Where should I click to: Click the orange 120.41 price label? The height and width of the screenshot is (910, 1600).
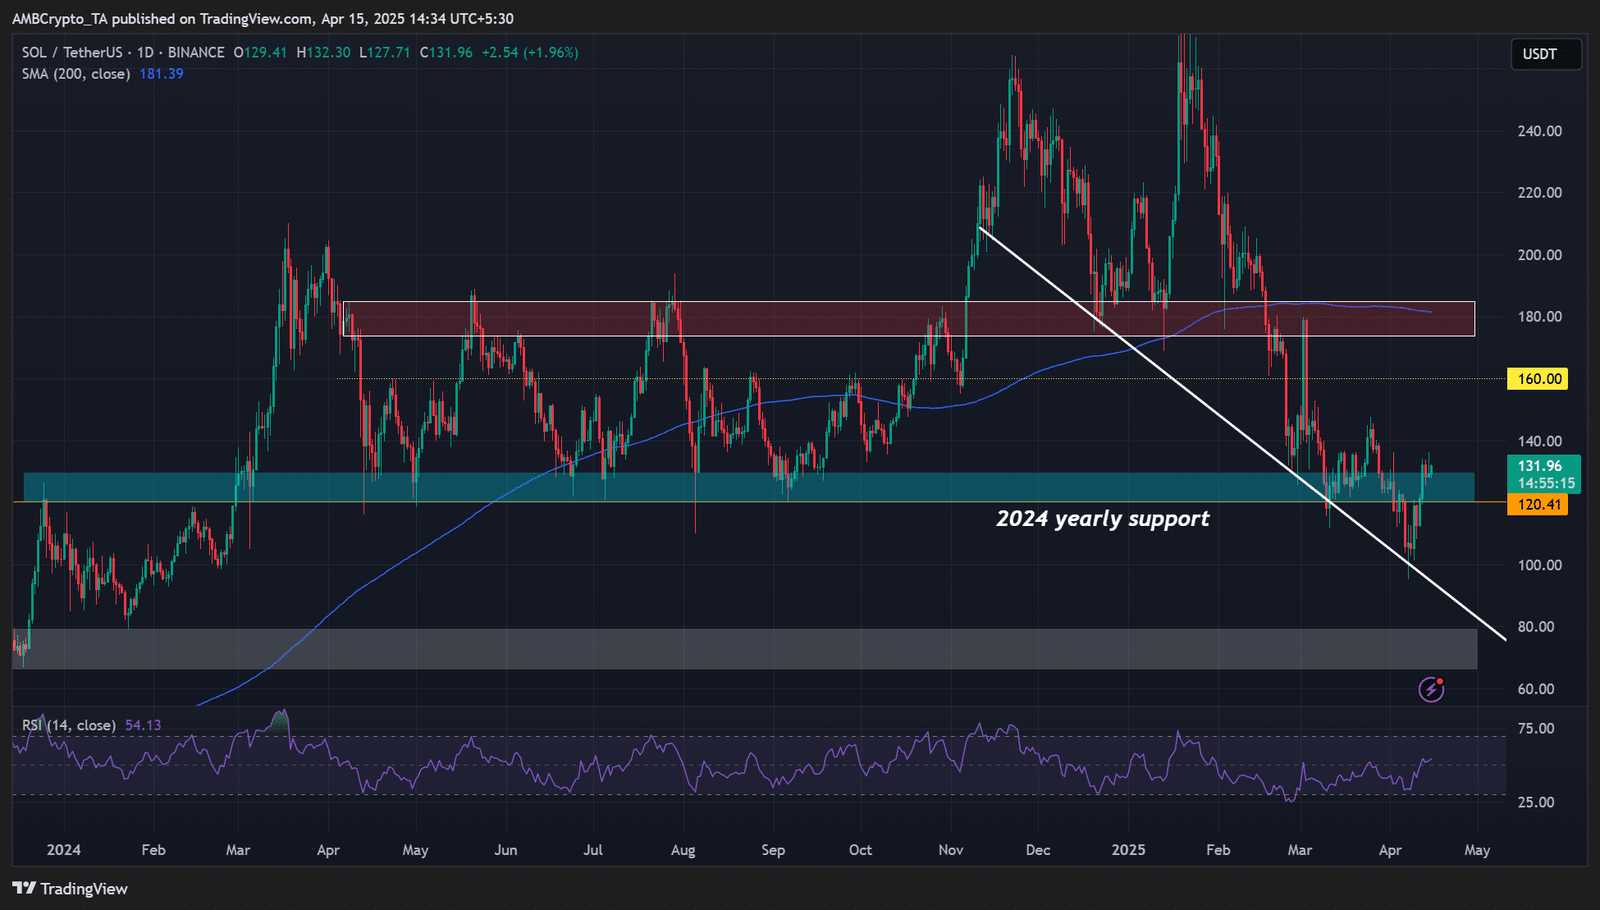click(1538, 505)
